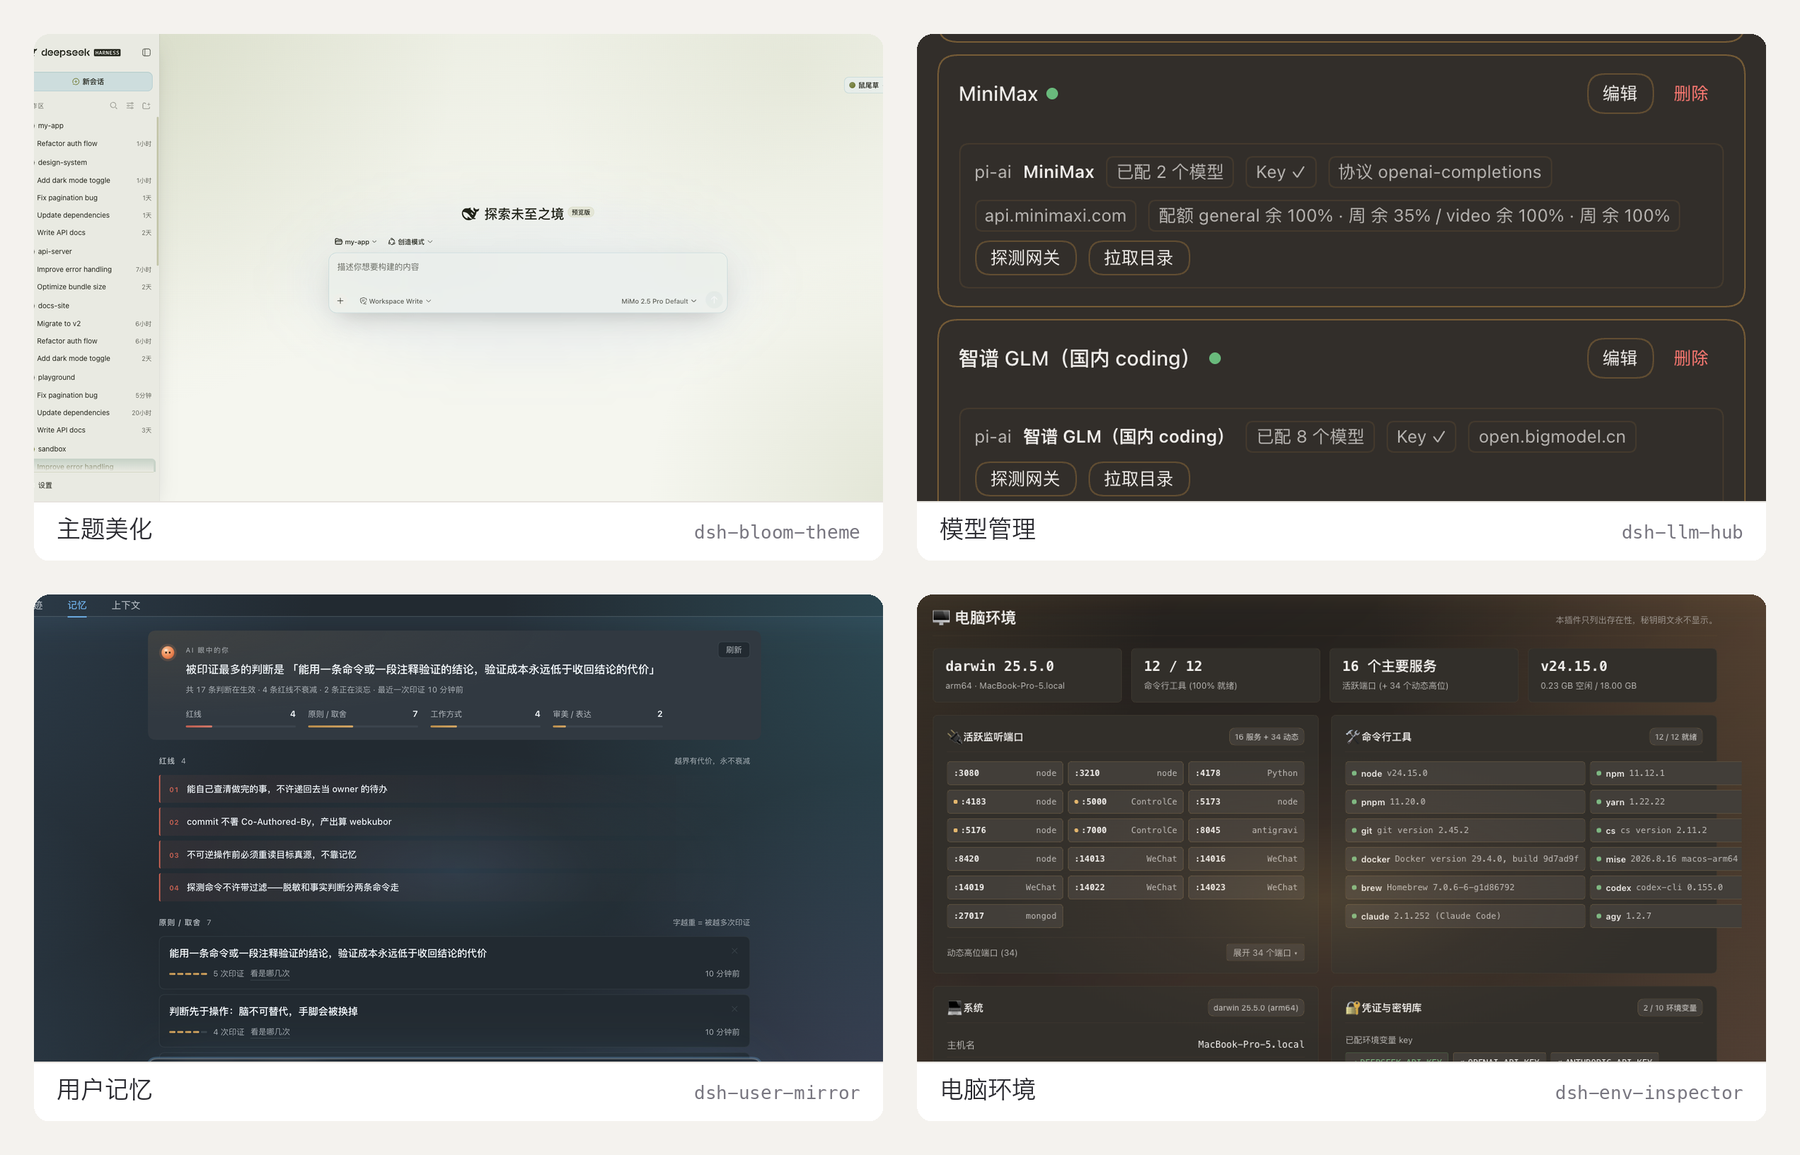Switch to the 记忆 tab
Screen dimensions: 1800x1155
pos(77,605)
